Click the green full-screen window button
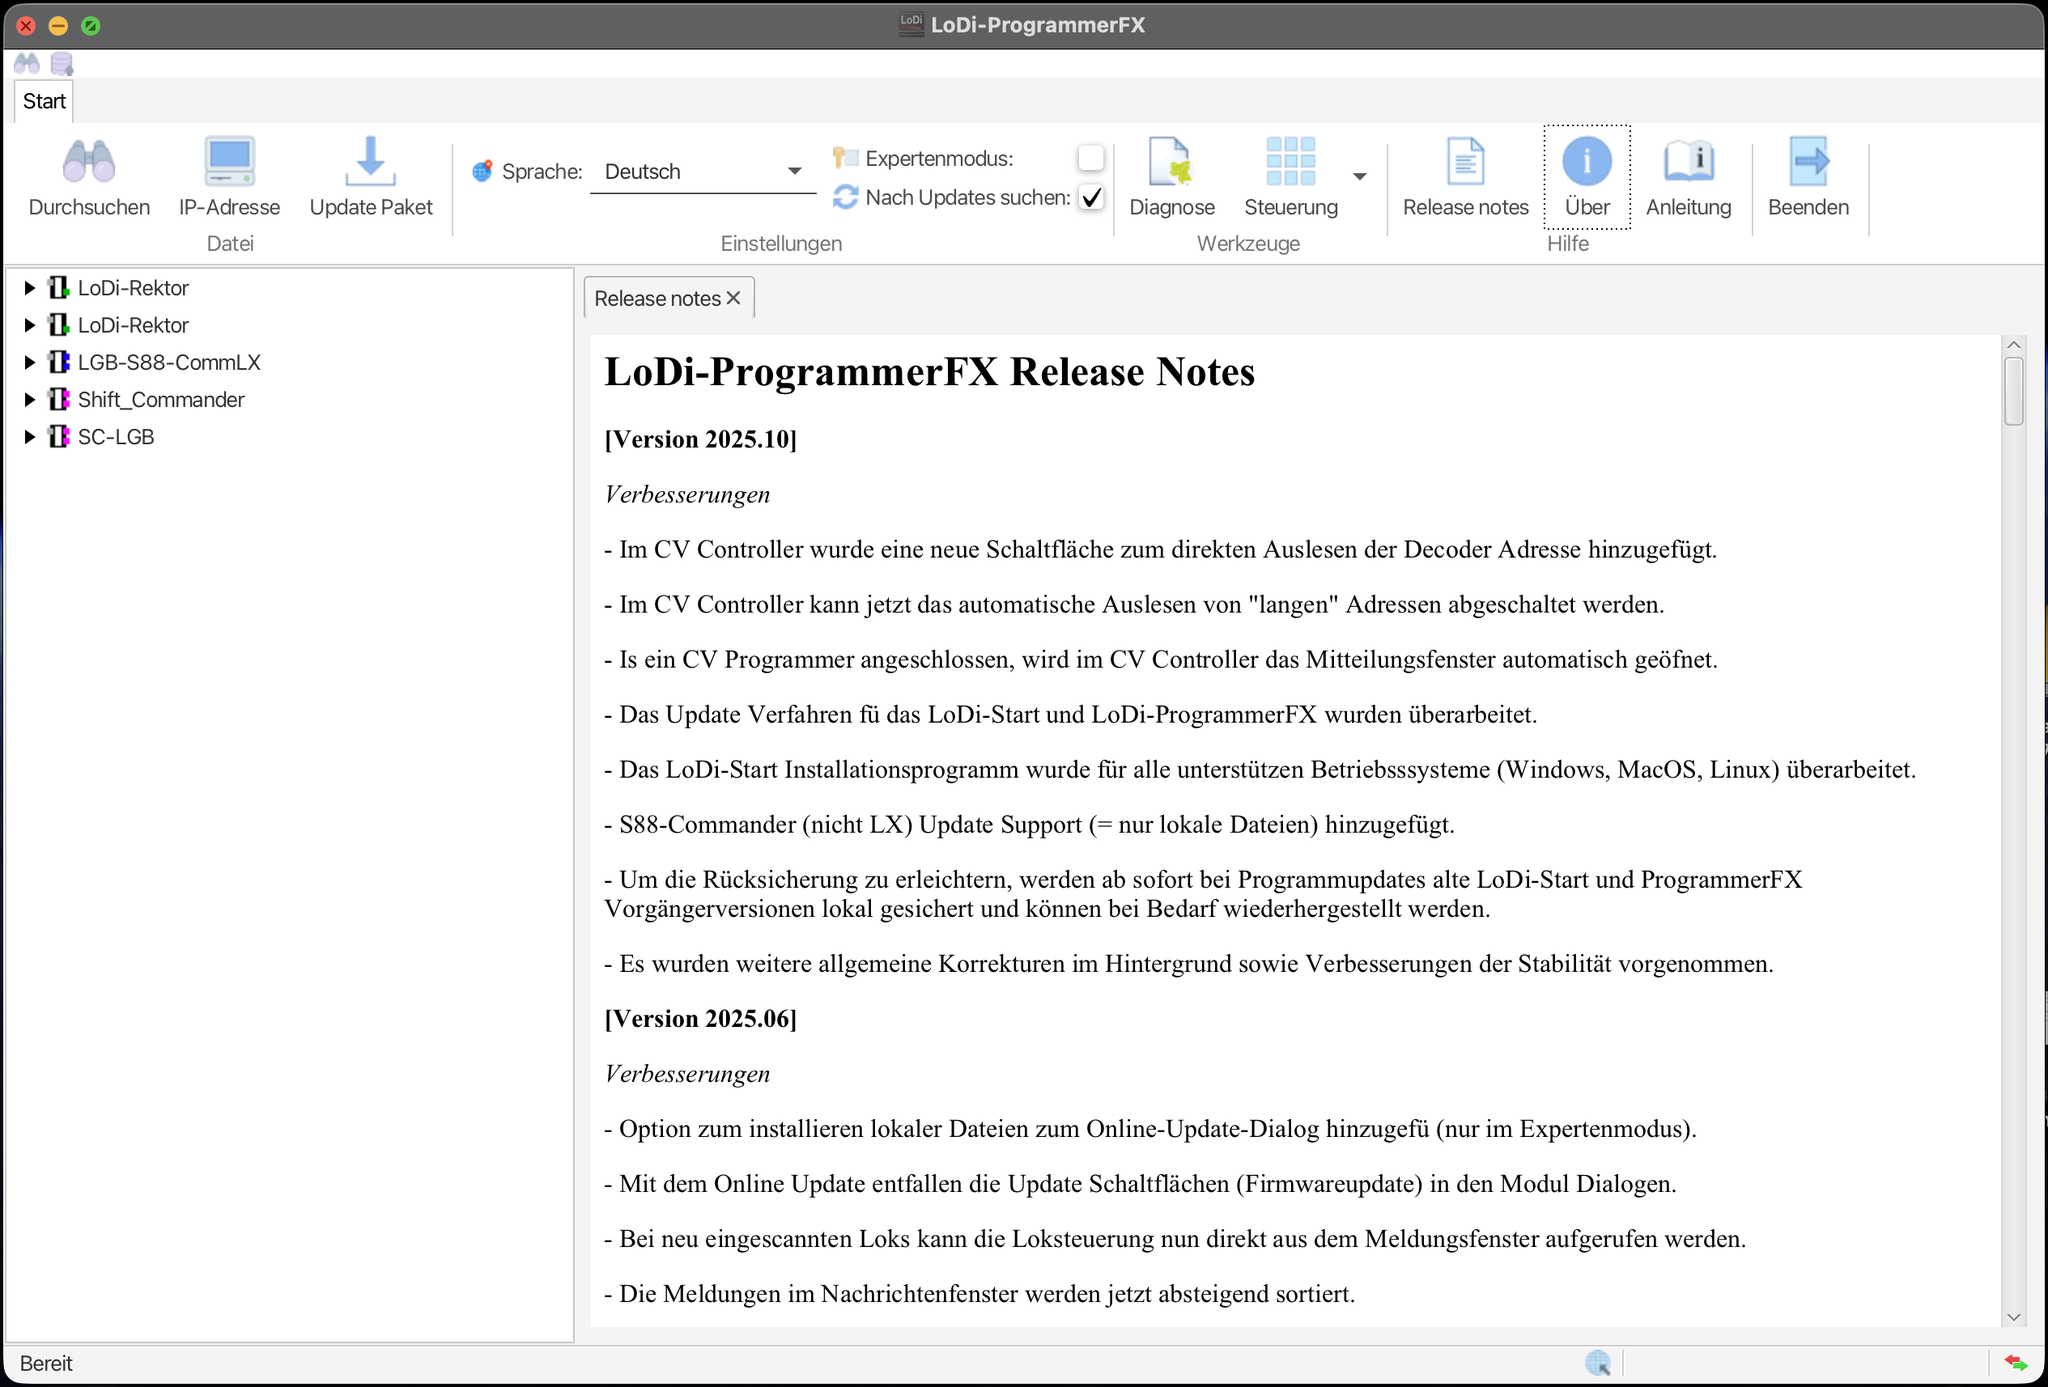Image resolution: width=2048 pixels, height=1387 pixels. click(x=90, y=26)
